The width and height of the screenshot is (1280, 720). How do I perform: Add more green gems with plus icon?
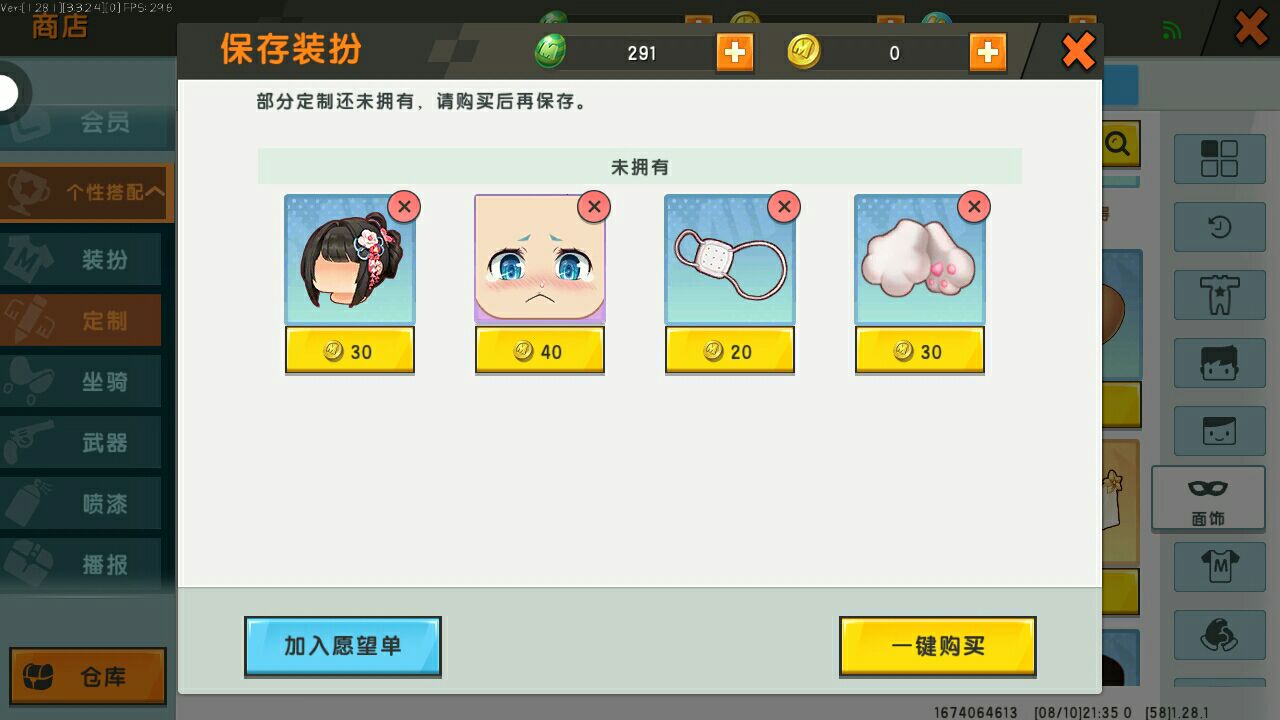[x=734, y=52]
